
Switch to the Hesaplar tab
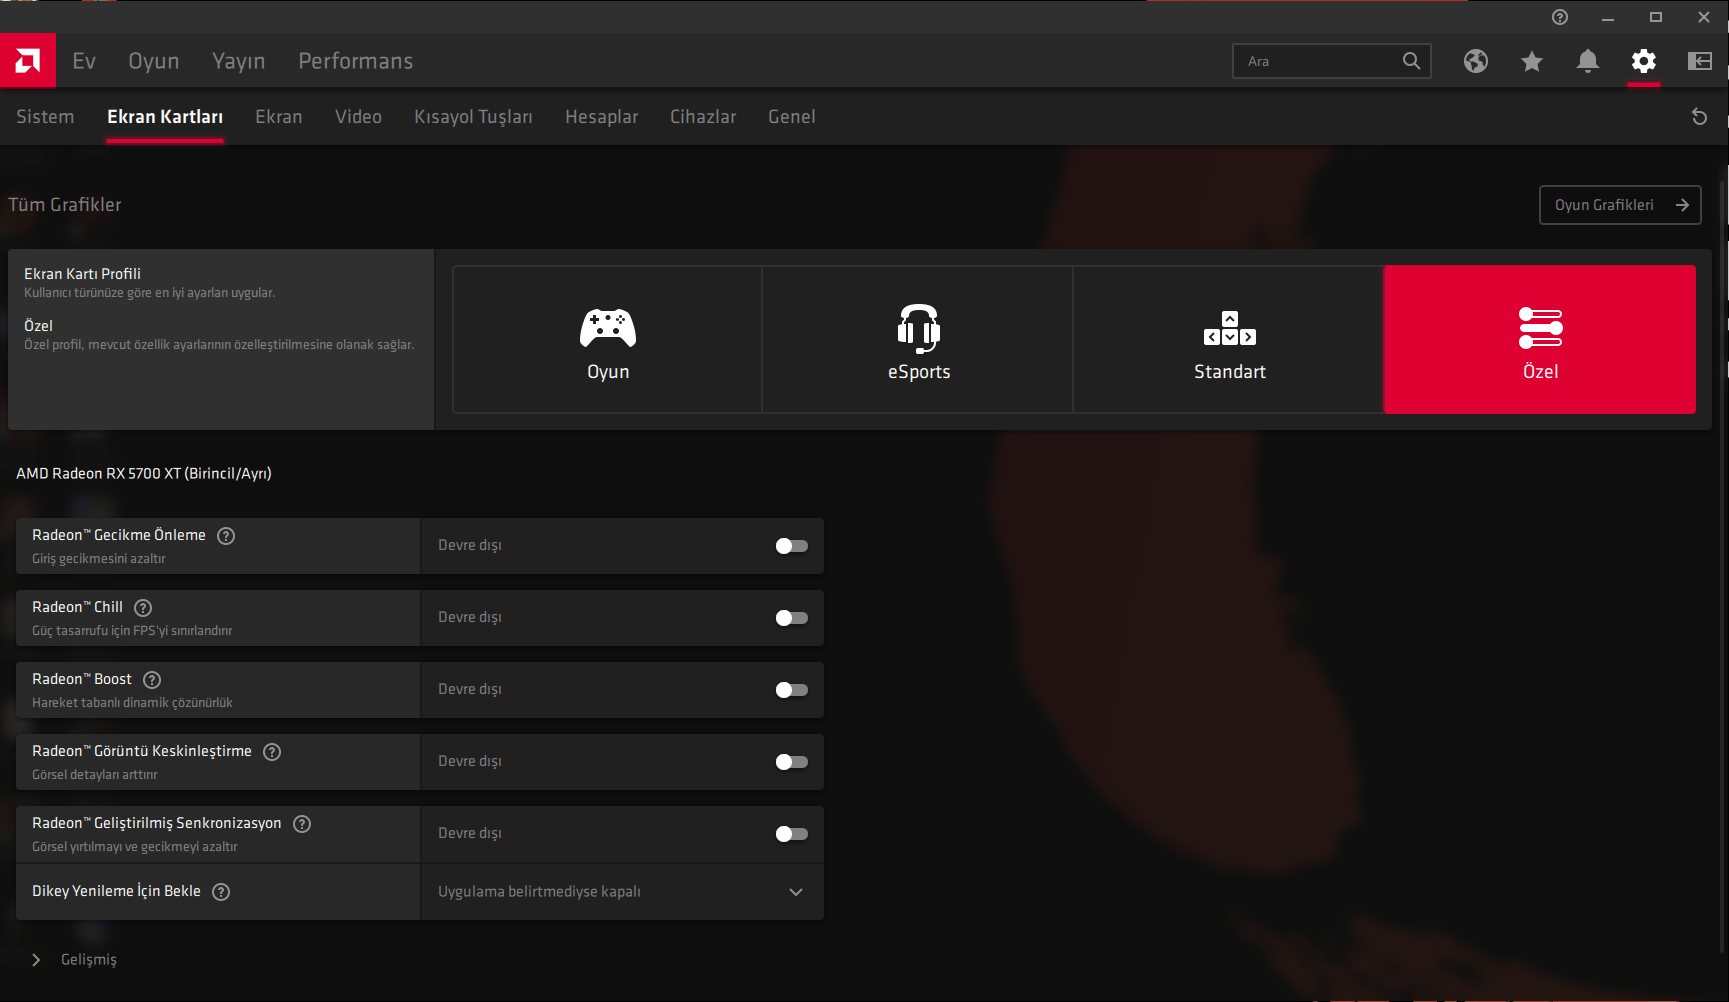602,117
